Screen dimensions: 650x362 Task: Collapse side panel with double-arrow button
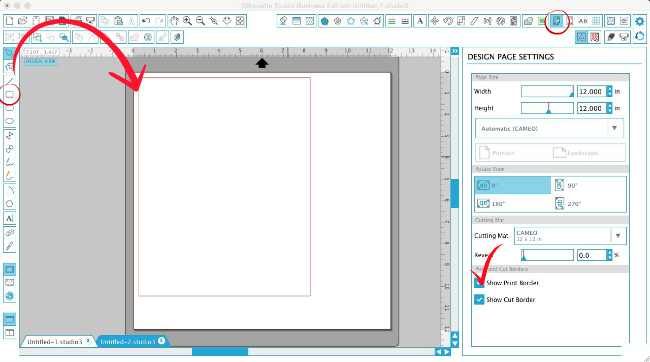point(455,51)
